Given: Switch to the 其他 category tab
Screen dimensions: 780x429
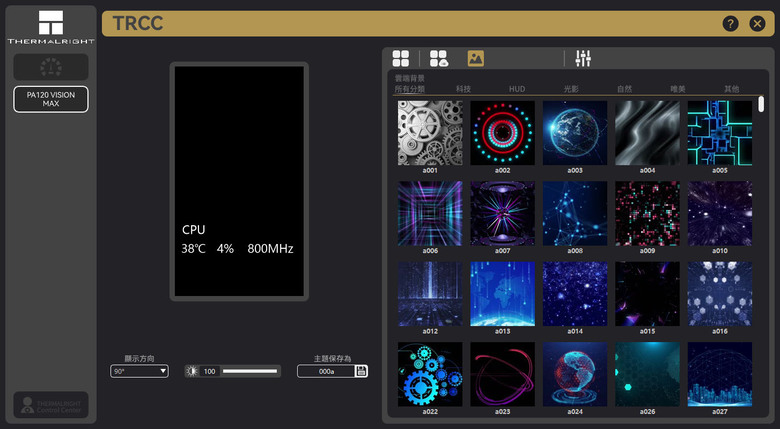Looking at the screenshot, I should pos(731,89).
